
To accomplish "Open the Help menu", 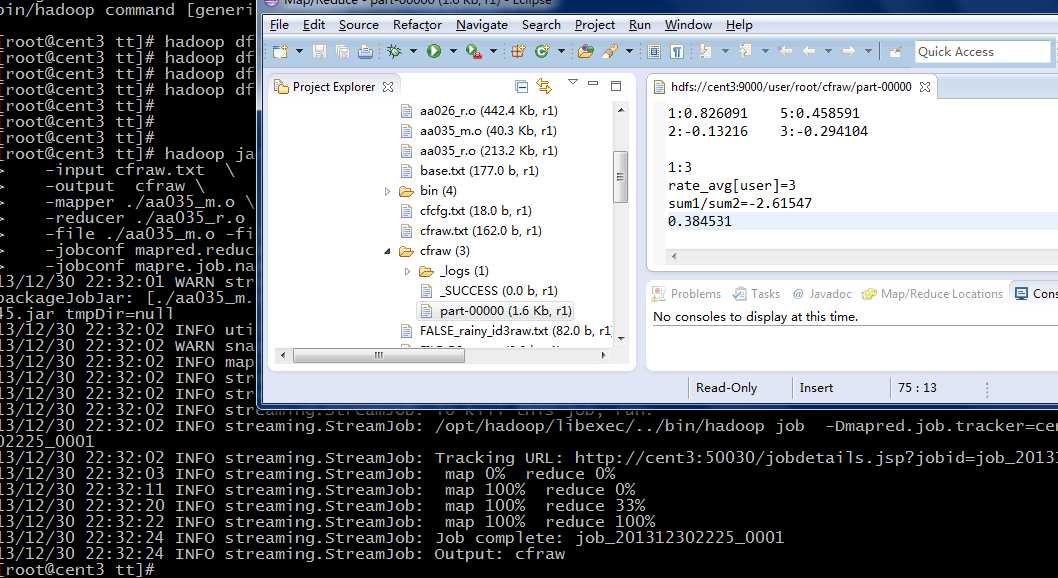I will tap(739, 25).
